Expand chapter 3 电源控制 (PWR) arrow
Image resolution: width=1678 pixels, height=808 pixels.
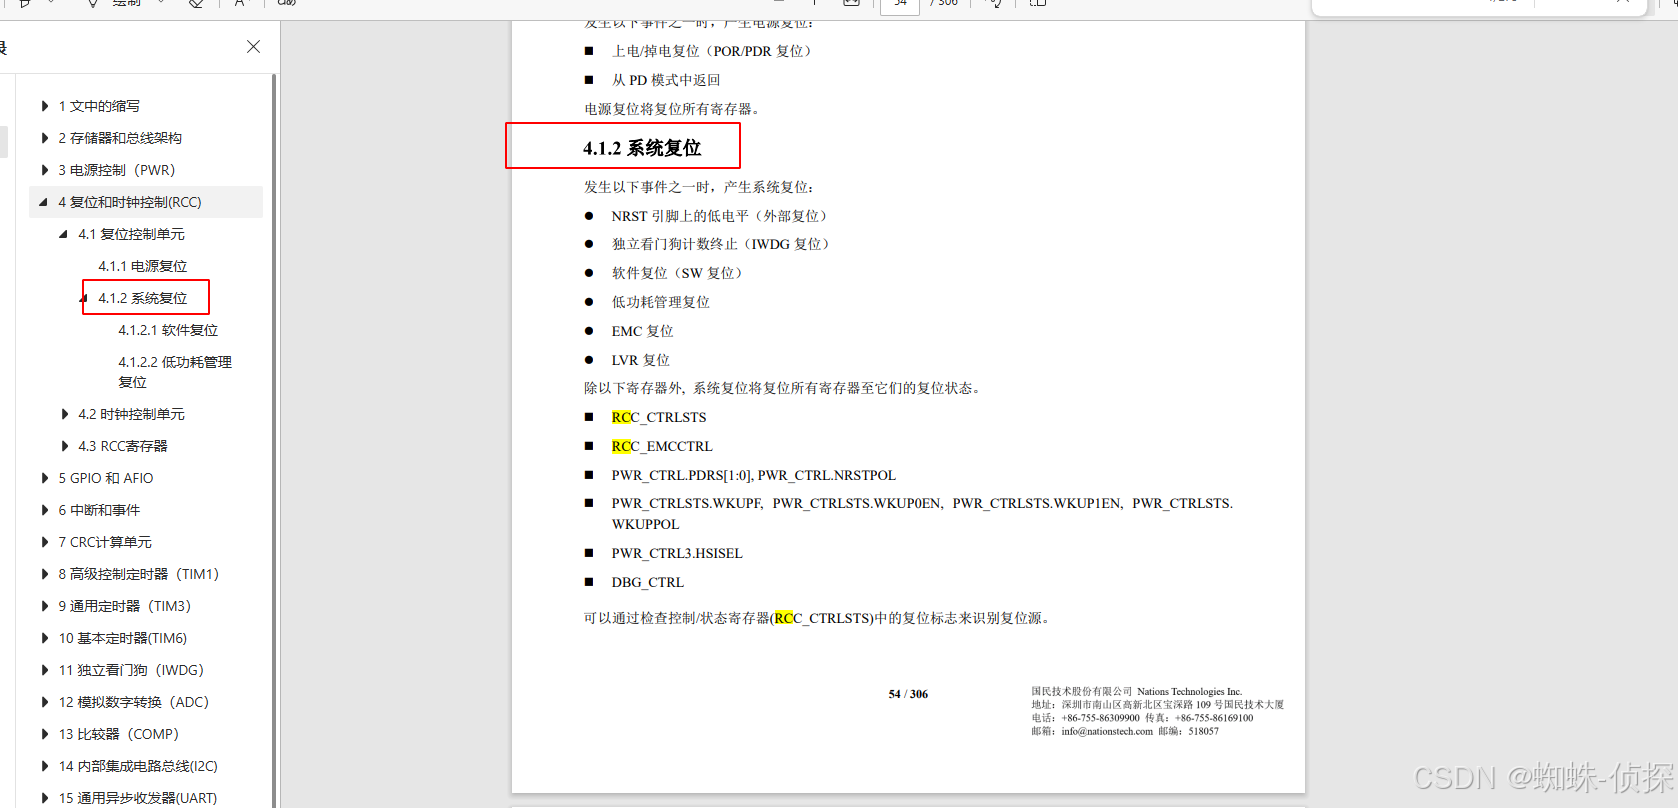(x=44, y=170)
